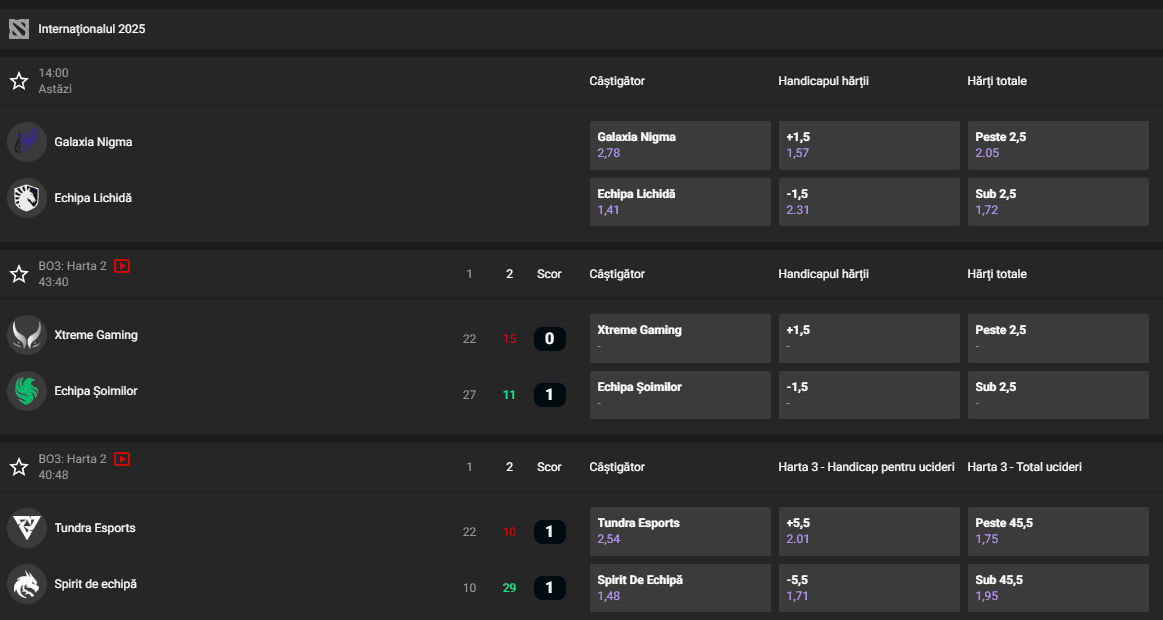Click Sub 2,5 in Echipa Șoimilor row
This screenshot has width=1163, height=620.
click(1058, 395)
